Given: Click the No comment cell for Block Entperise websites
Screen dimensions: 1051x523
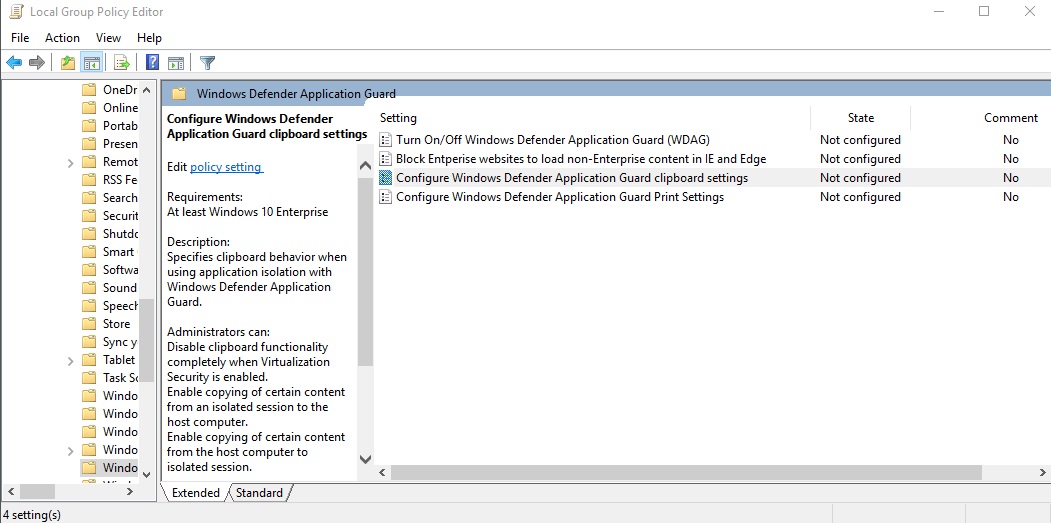Looking at the screenshot, I should pos(1011,158).
